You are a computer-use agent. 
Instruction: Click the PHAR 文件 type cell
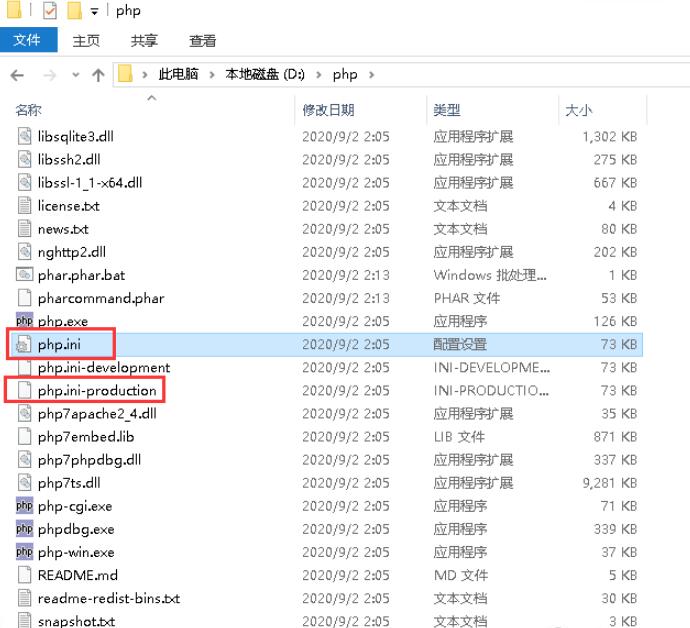tap(466, 298)
